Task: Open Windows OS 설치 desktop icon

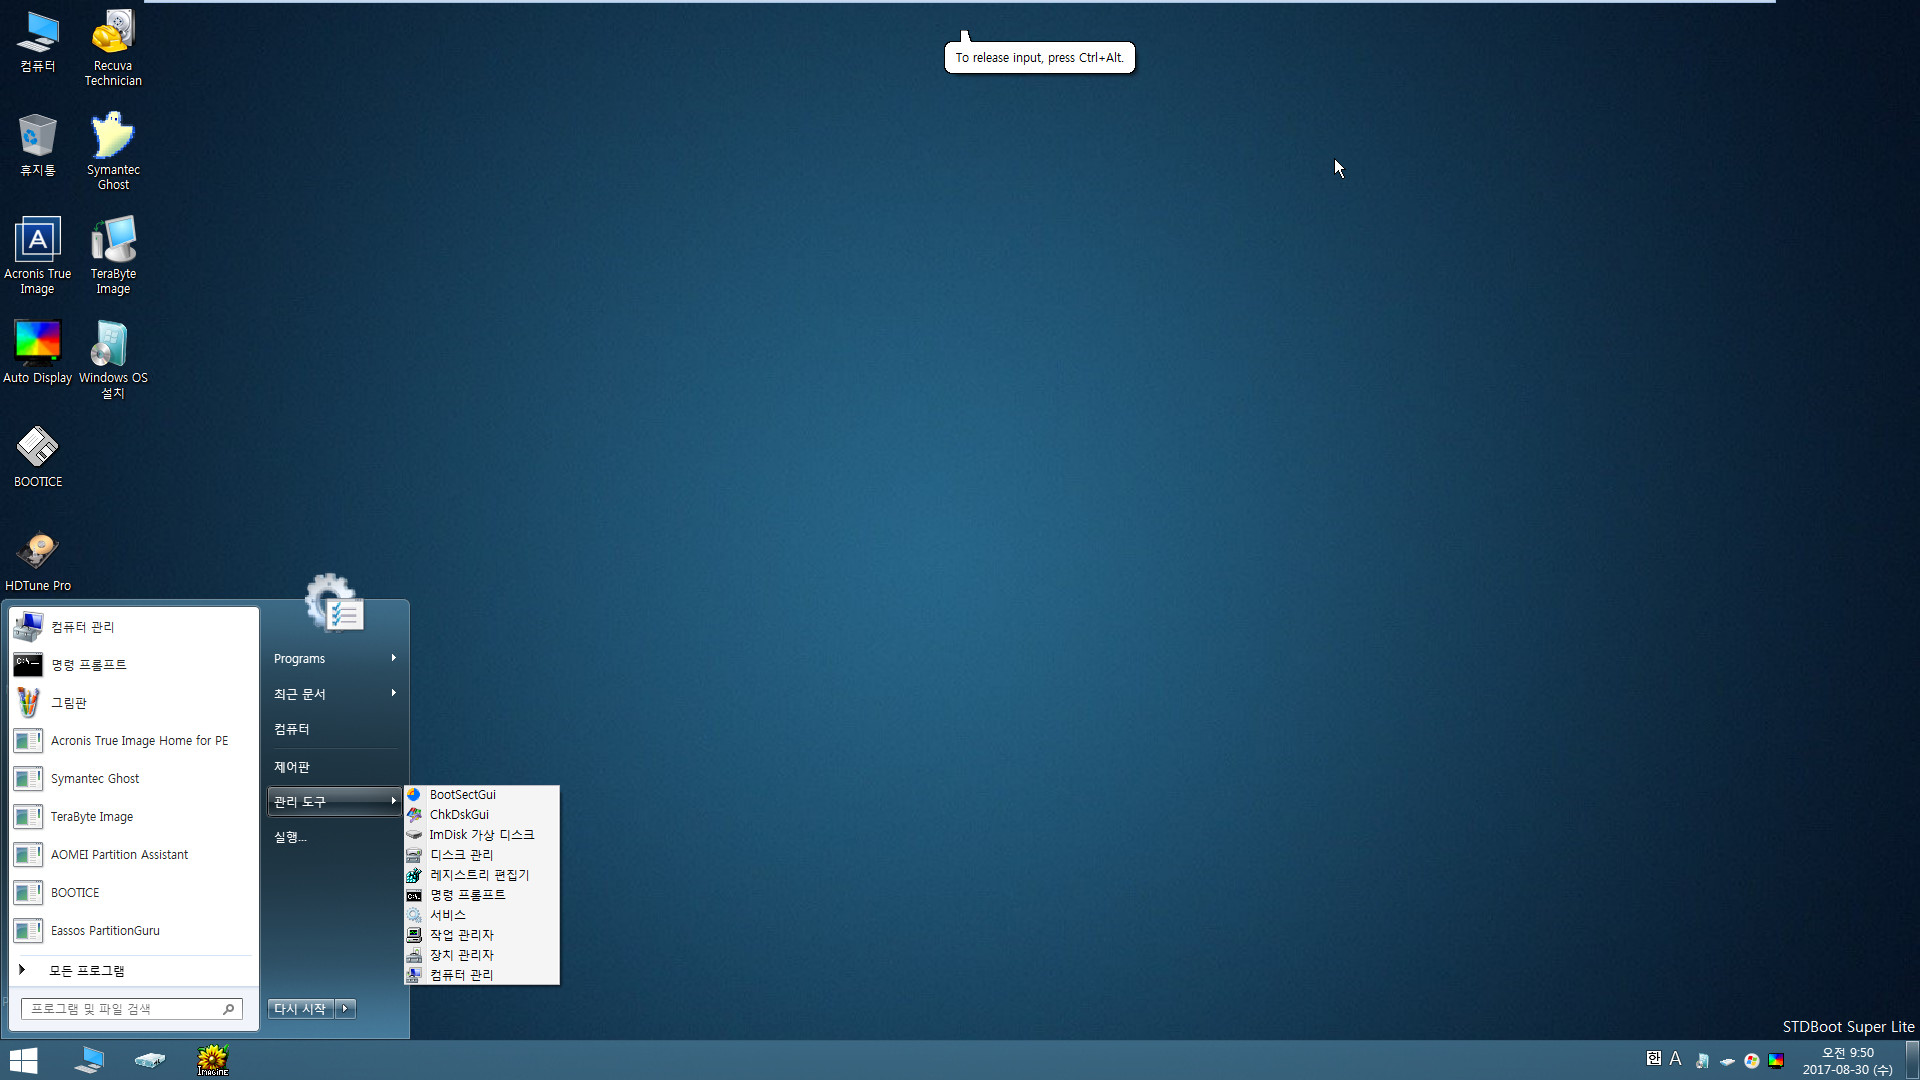Action: (x=113, y=359)
